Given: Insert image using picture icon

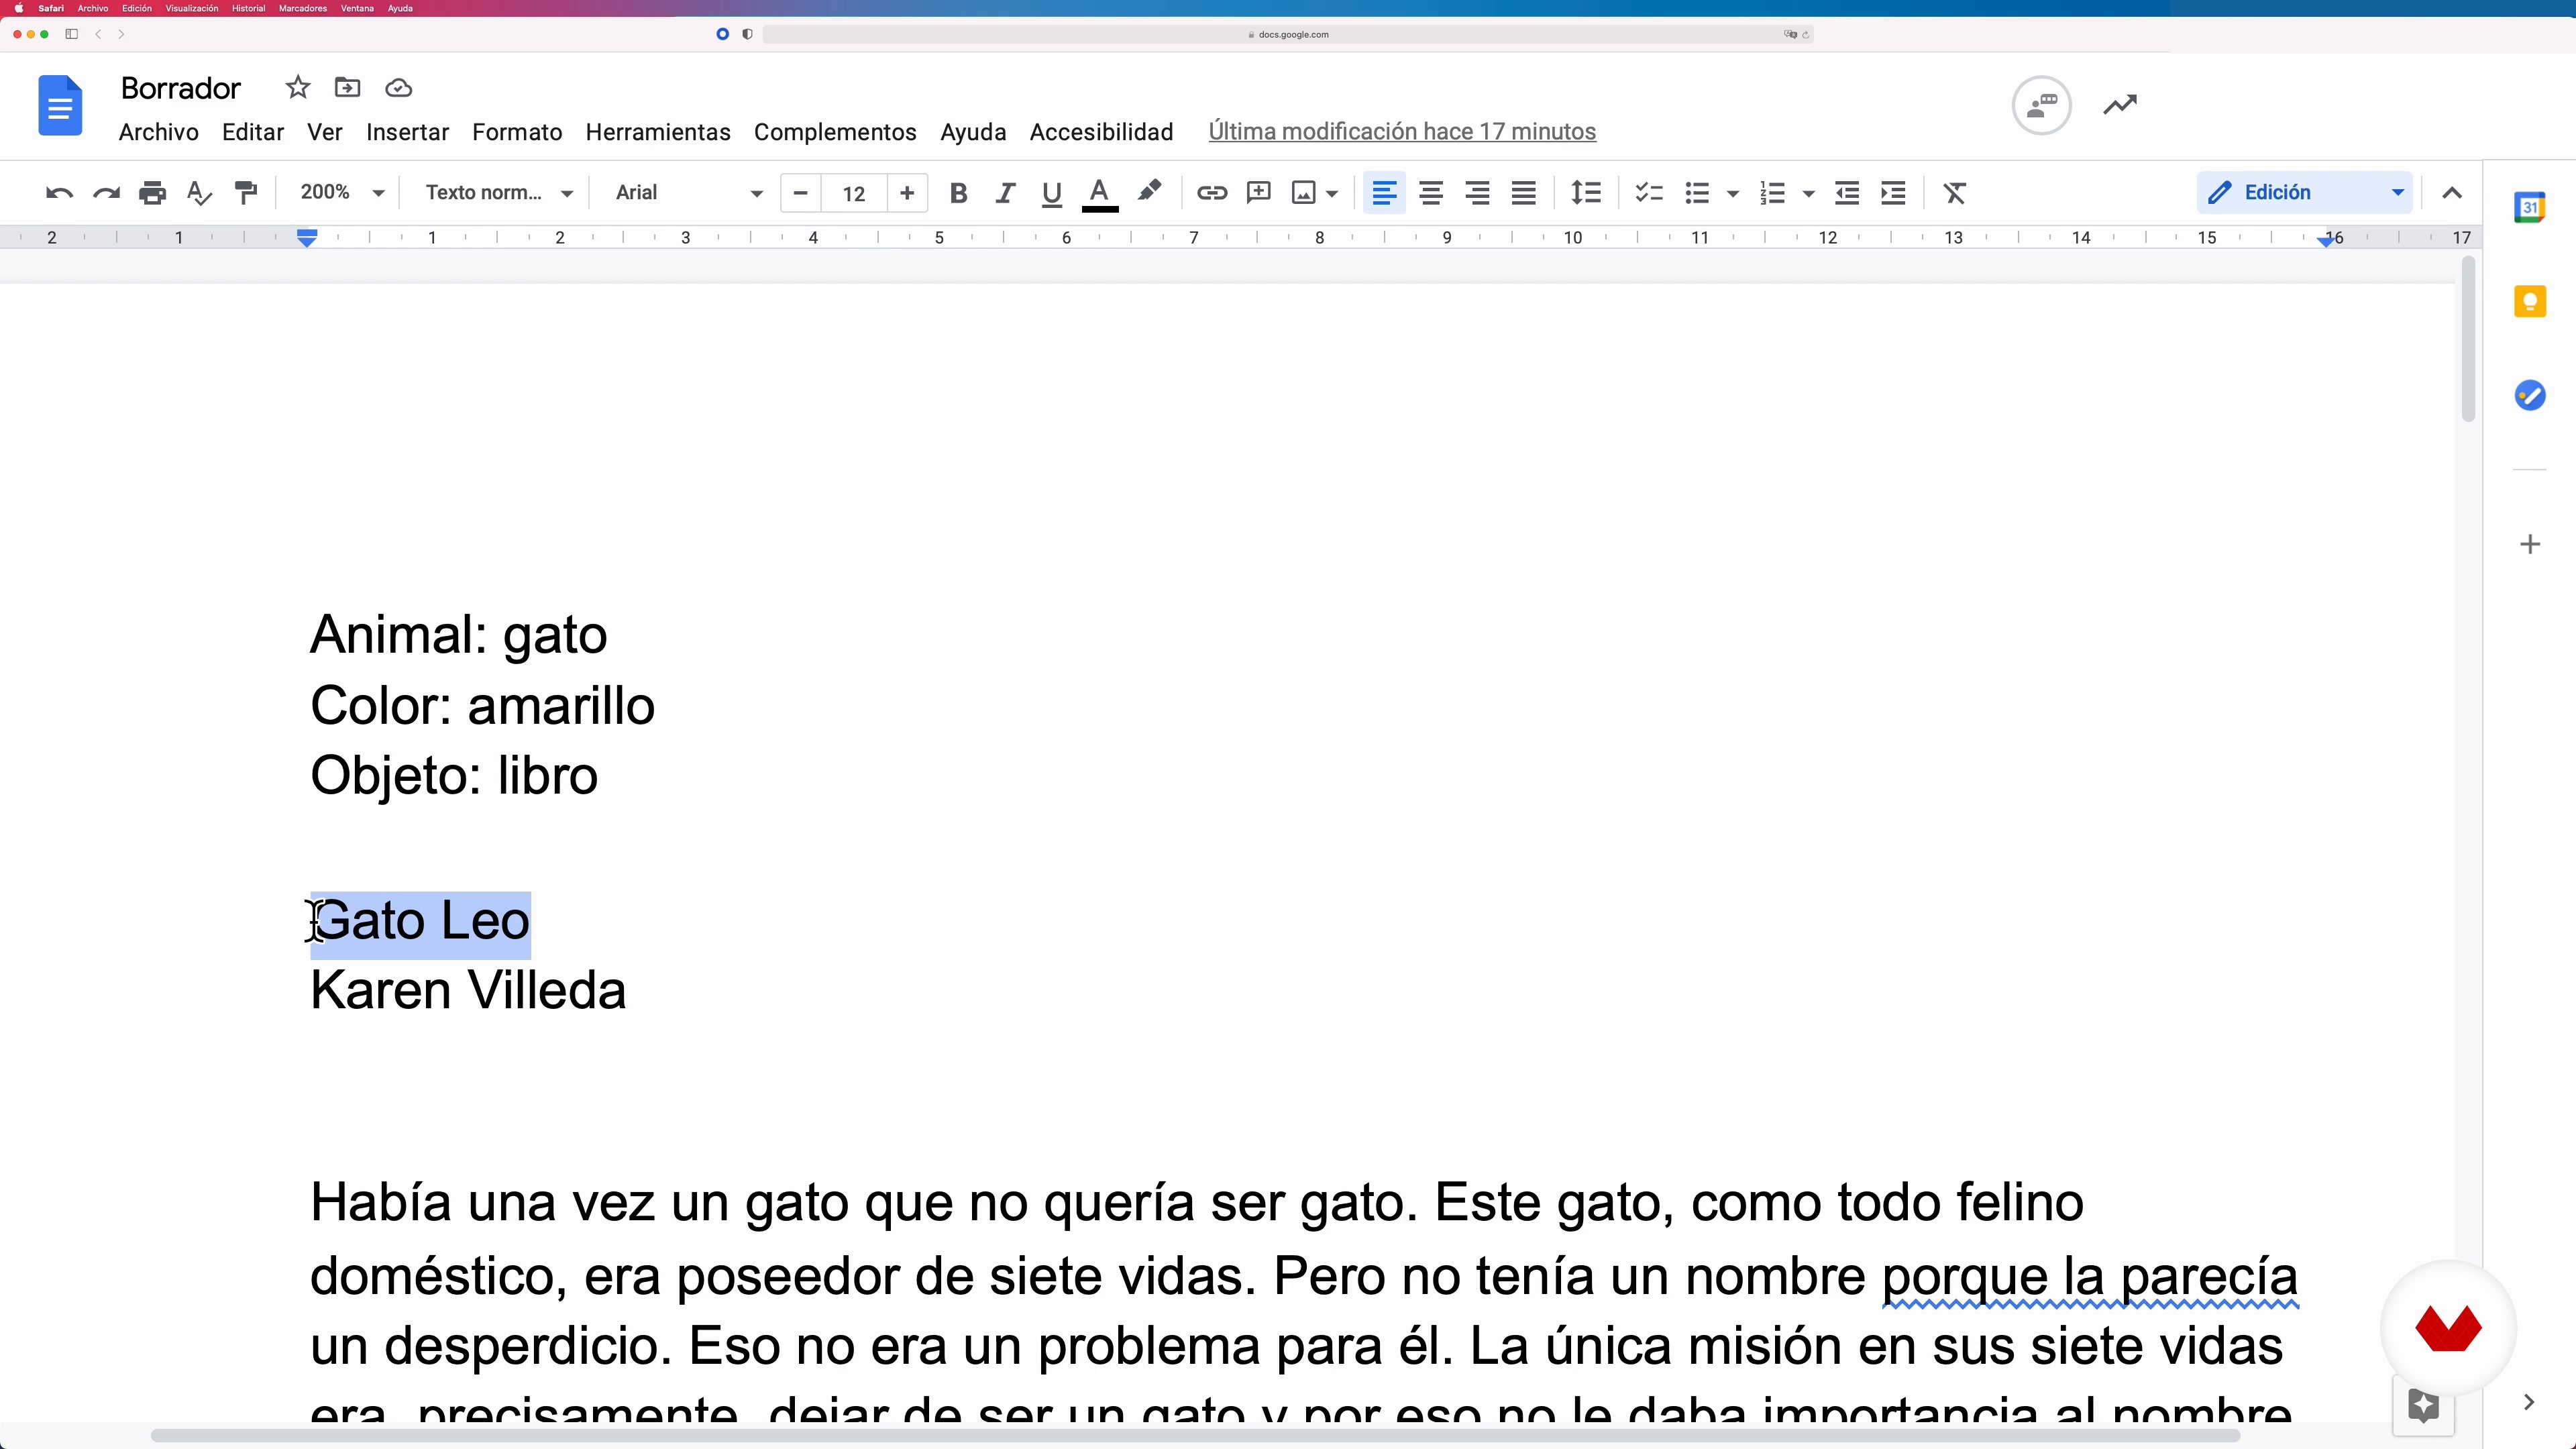Looking at the screenshot, I should 1304,193.
